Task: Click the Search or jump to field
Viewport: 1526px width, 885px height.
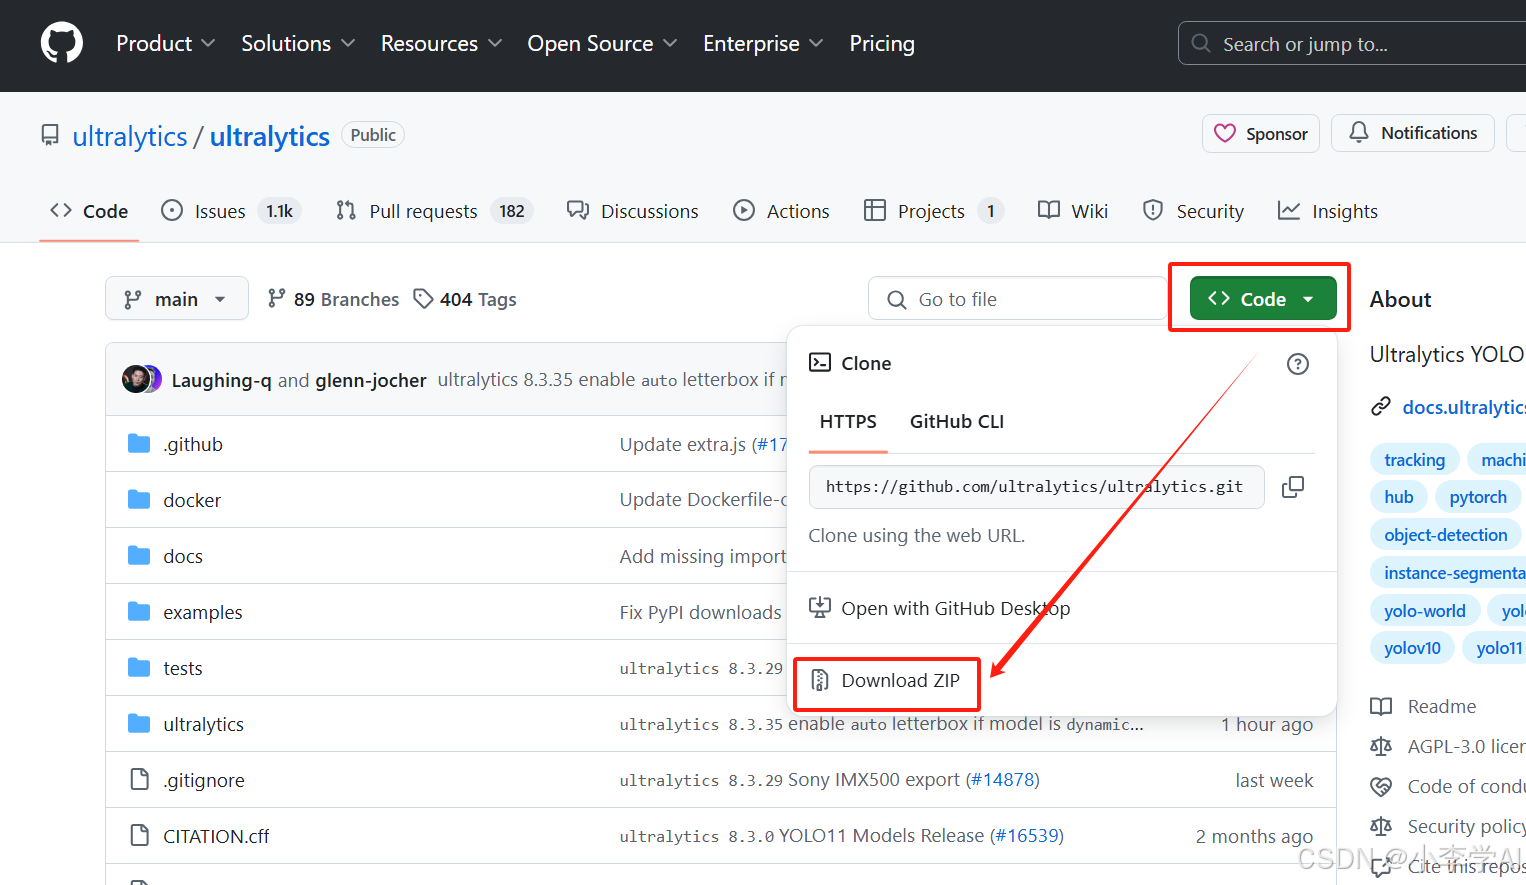Action: [x=1352, y=44]
